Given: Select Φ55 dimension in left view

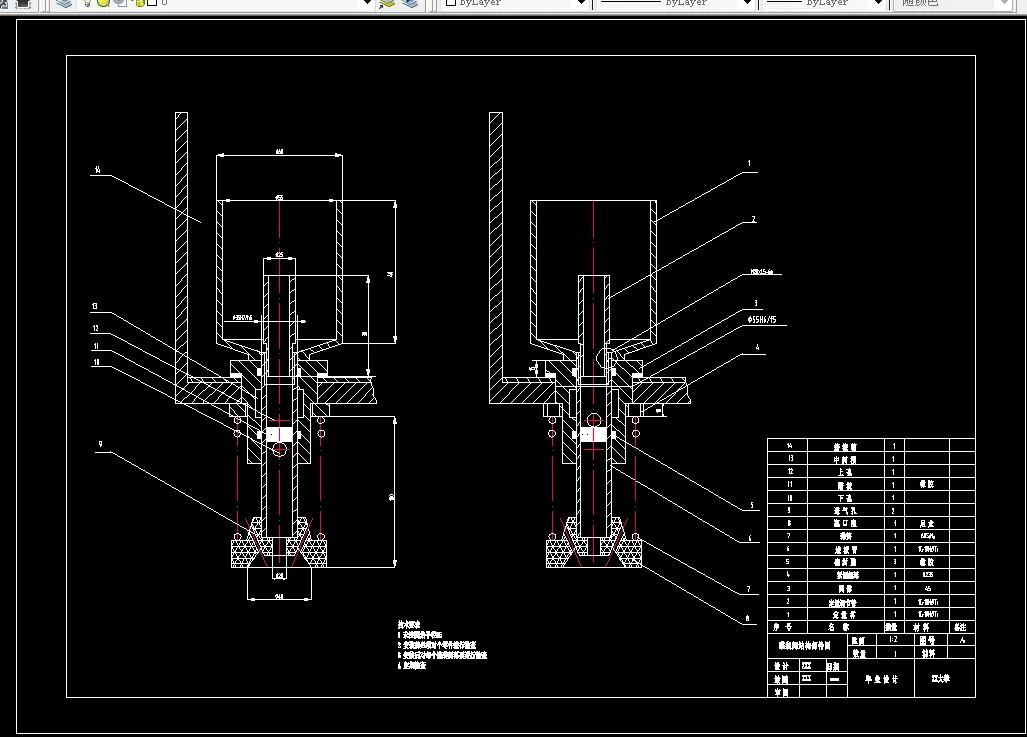Looking at the screenshot, I should [279, 197].
